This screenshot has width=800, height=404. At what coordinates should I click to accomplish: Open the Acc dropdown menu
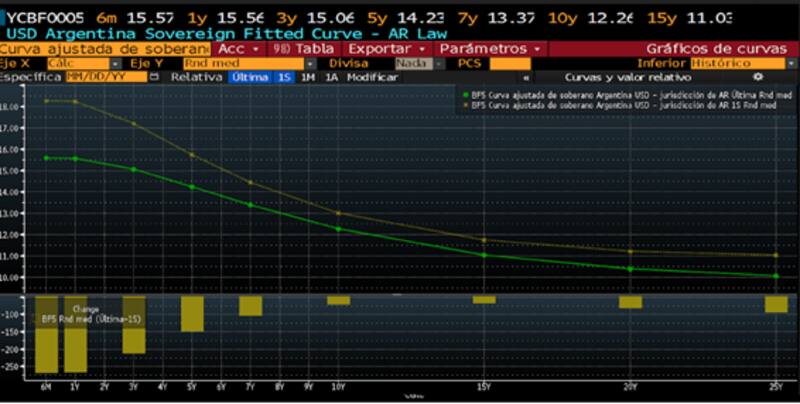point(236,48)
